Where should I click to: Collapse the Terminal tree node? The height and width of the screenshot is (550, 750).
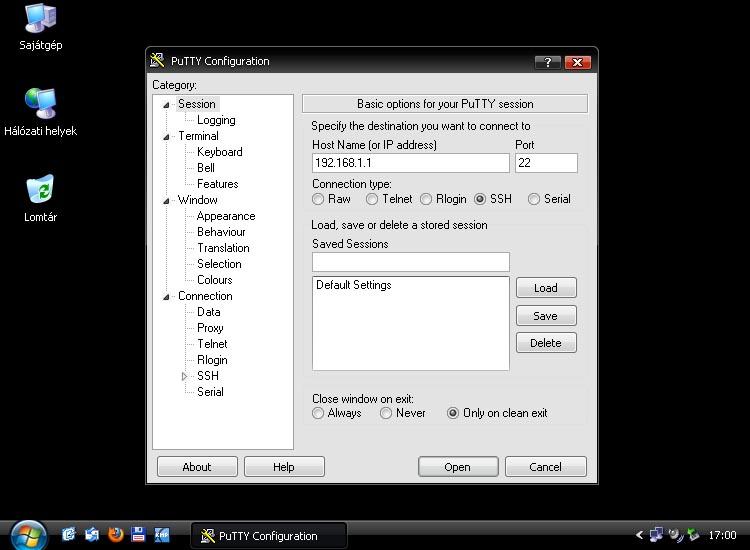(166, 137)
